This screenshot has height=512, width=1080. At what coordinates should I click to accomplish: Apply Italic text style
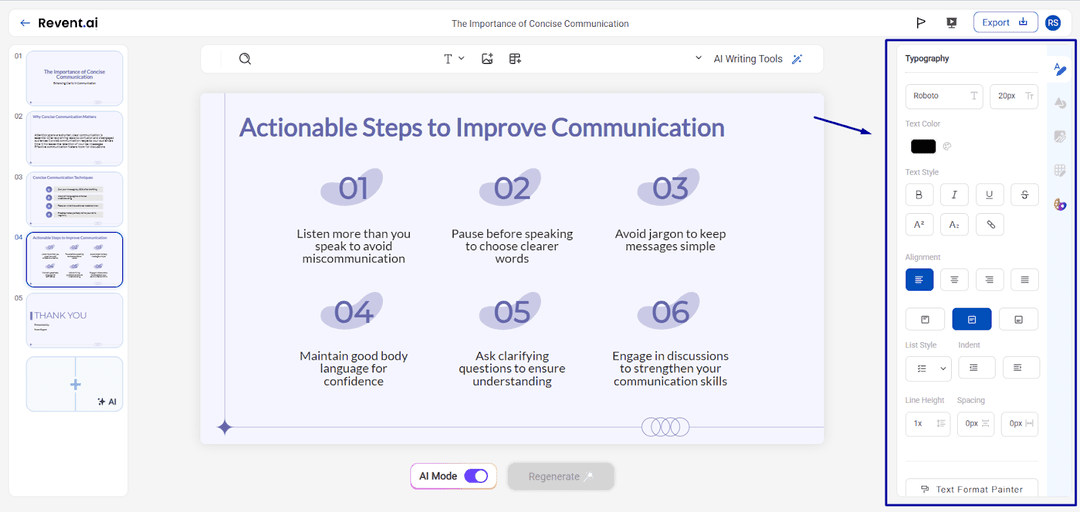954,195
